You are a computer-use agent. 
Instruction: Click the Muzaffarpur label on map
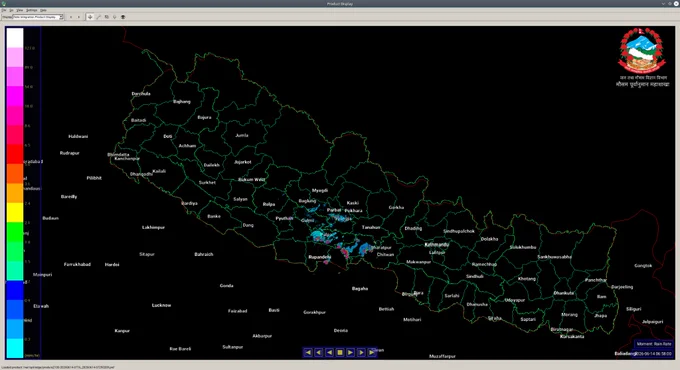pos(442,356)
